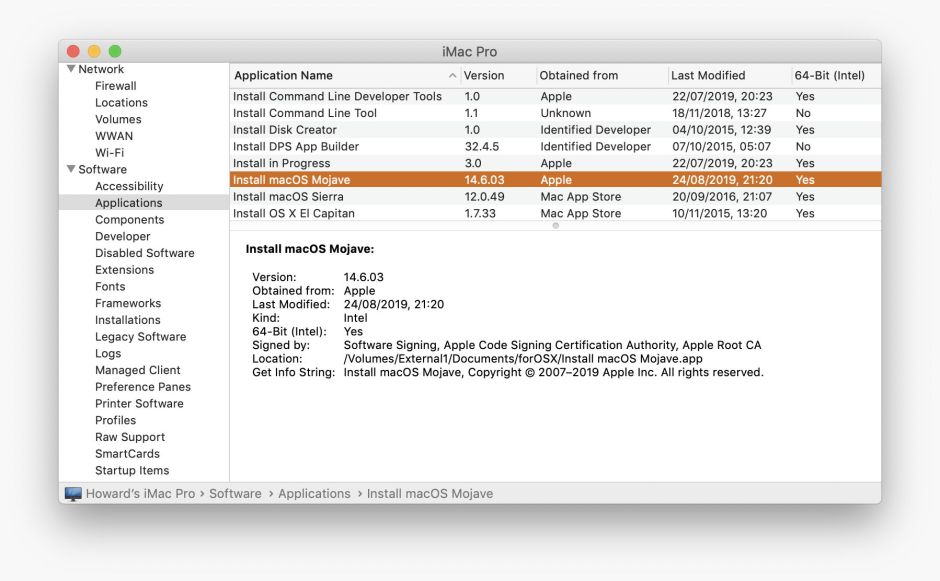Select Extensions under Software
Viewport: 940px width, 581px height.
click(x=124, y=270)
